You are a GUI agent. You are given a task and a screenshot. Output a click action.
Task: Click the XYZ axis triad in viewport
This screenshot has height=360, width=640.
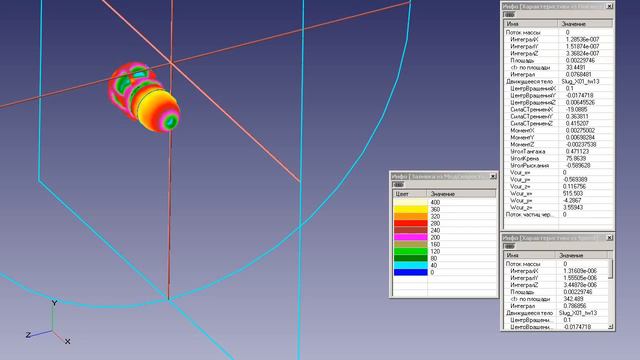pos(48,322)
